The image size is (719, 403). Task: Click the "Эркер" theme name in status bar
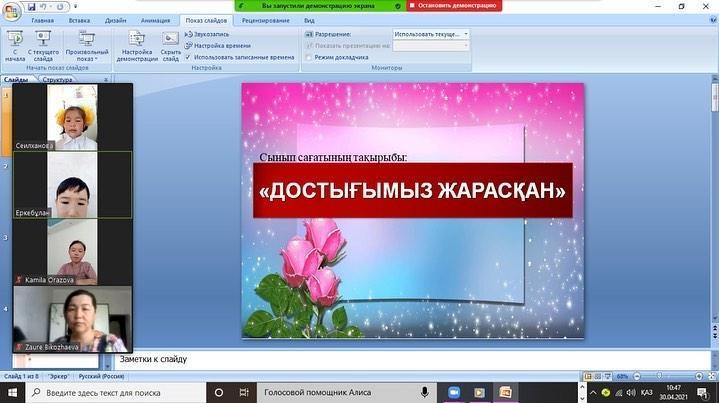pyautogui.click(x=59, y=376)
